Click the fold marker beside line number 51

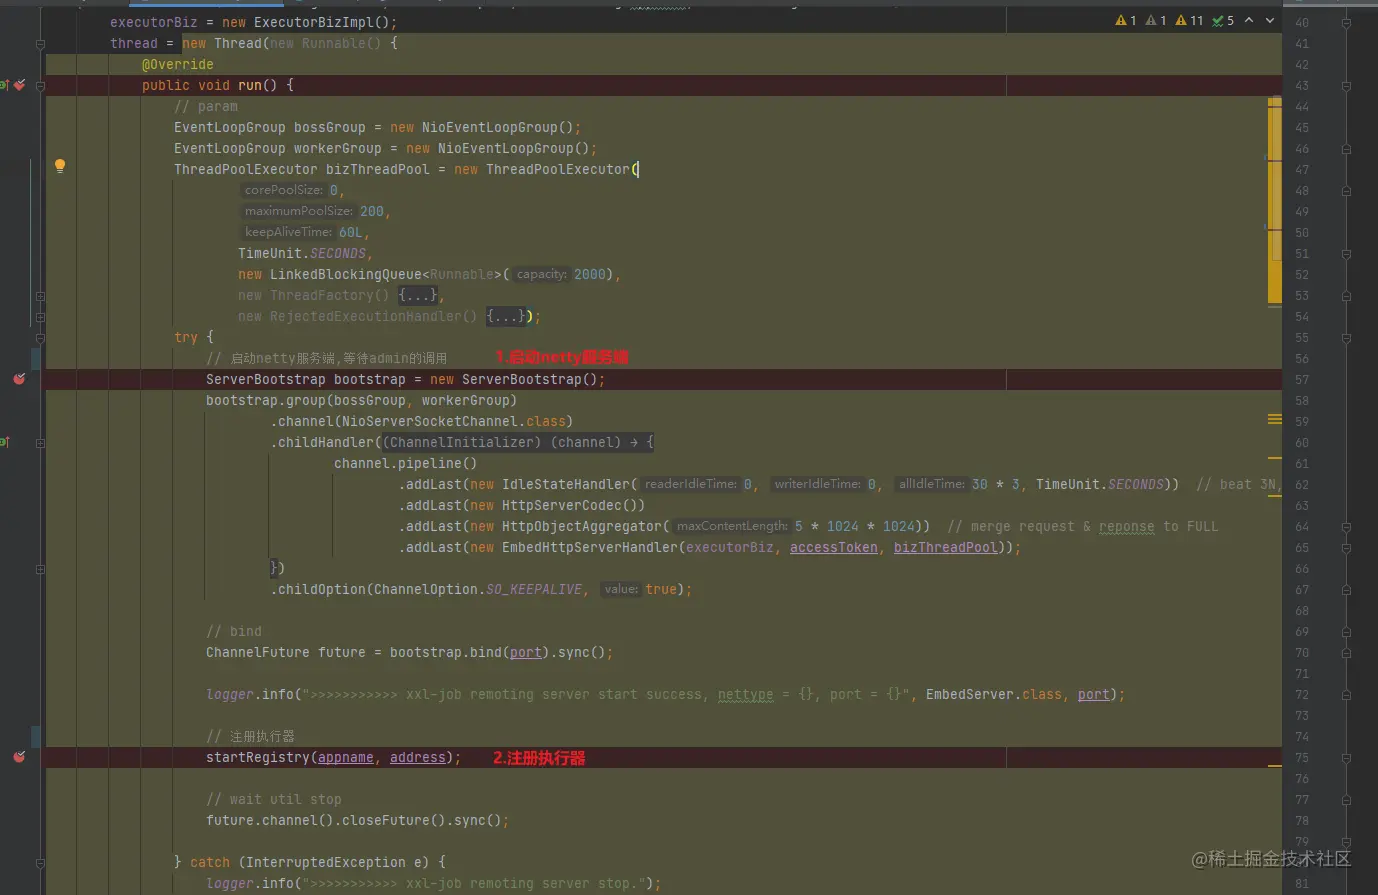(1346, 254)
